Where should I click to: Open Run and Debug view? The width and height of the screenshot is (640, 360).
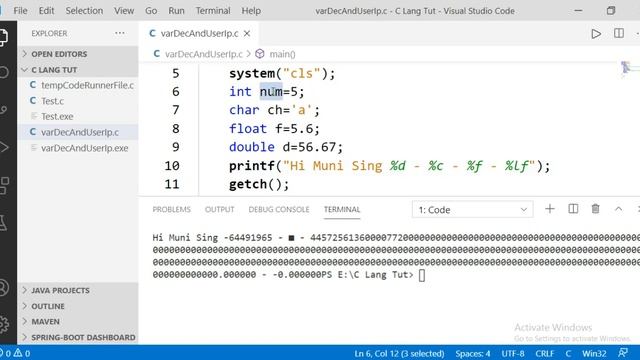[x=3, y=147]
